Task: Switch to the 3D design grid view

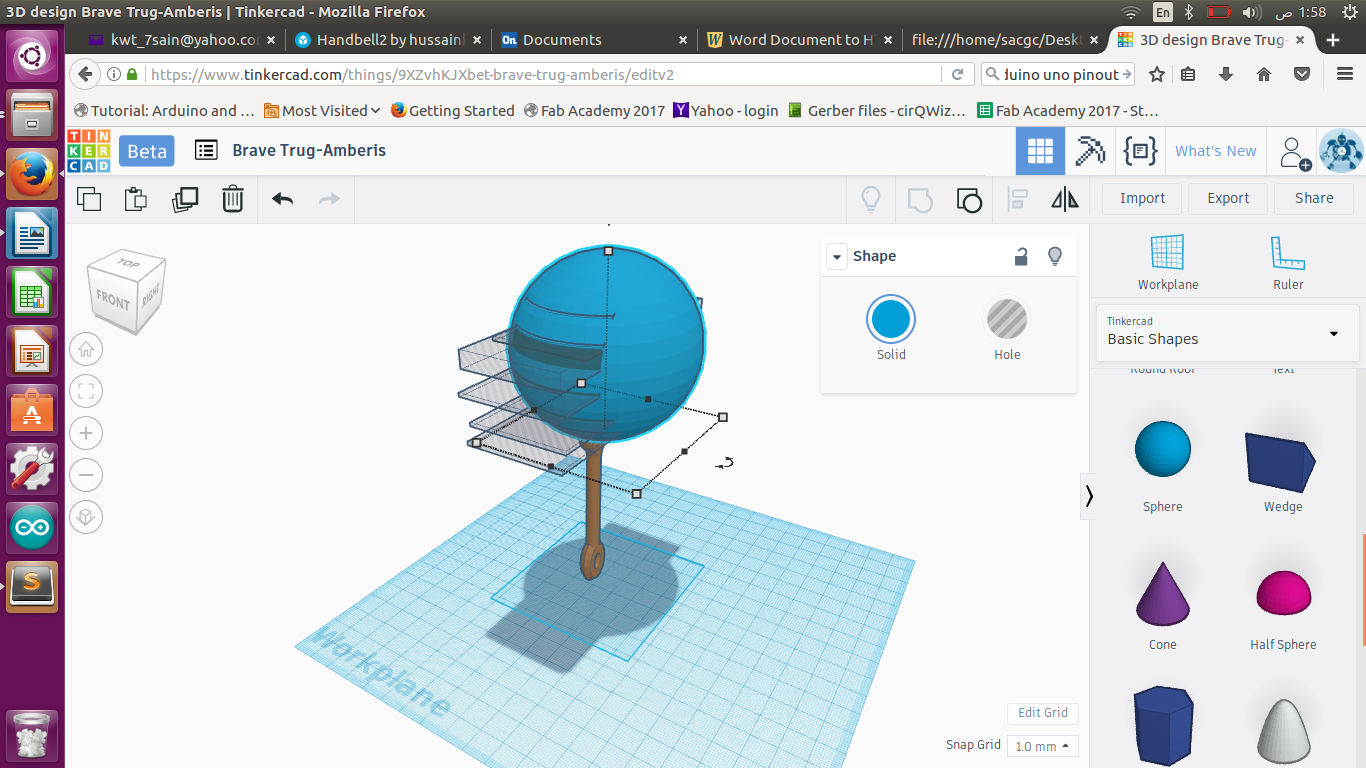Action: click(1040, 151)
